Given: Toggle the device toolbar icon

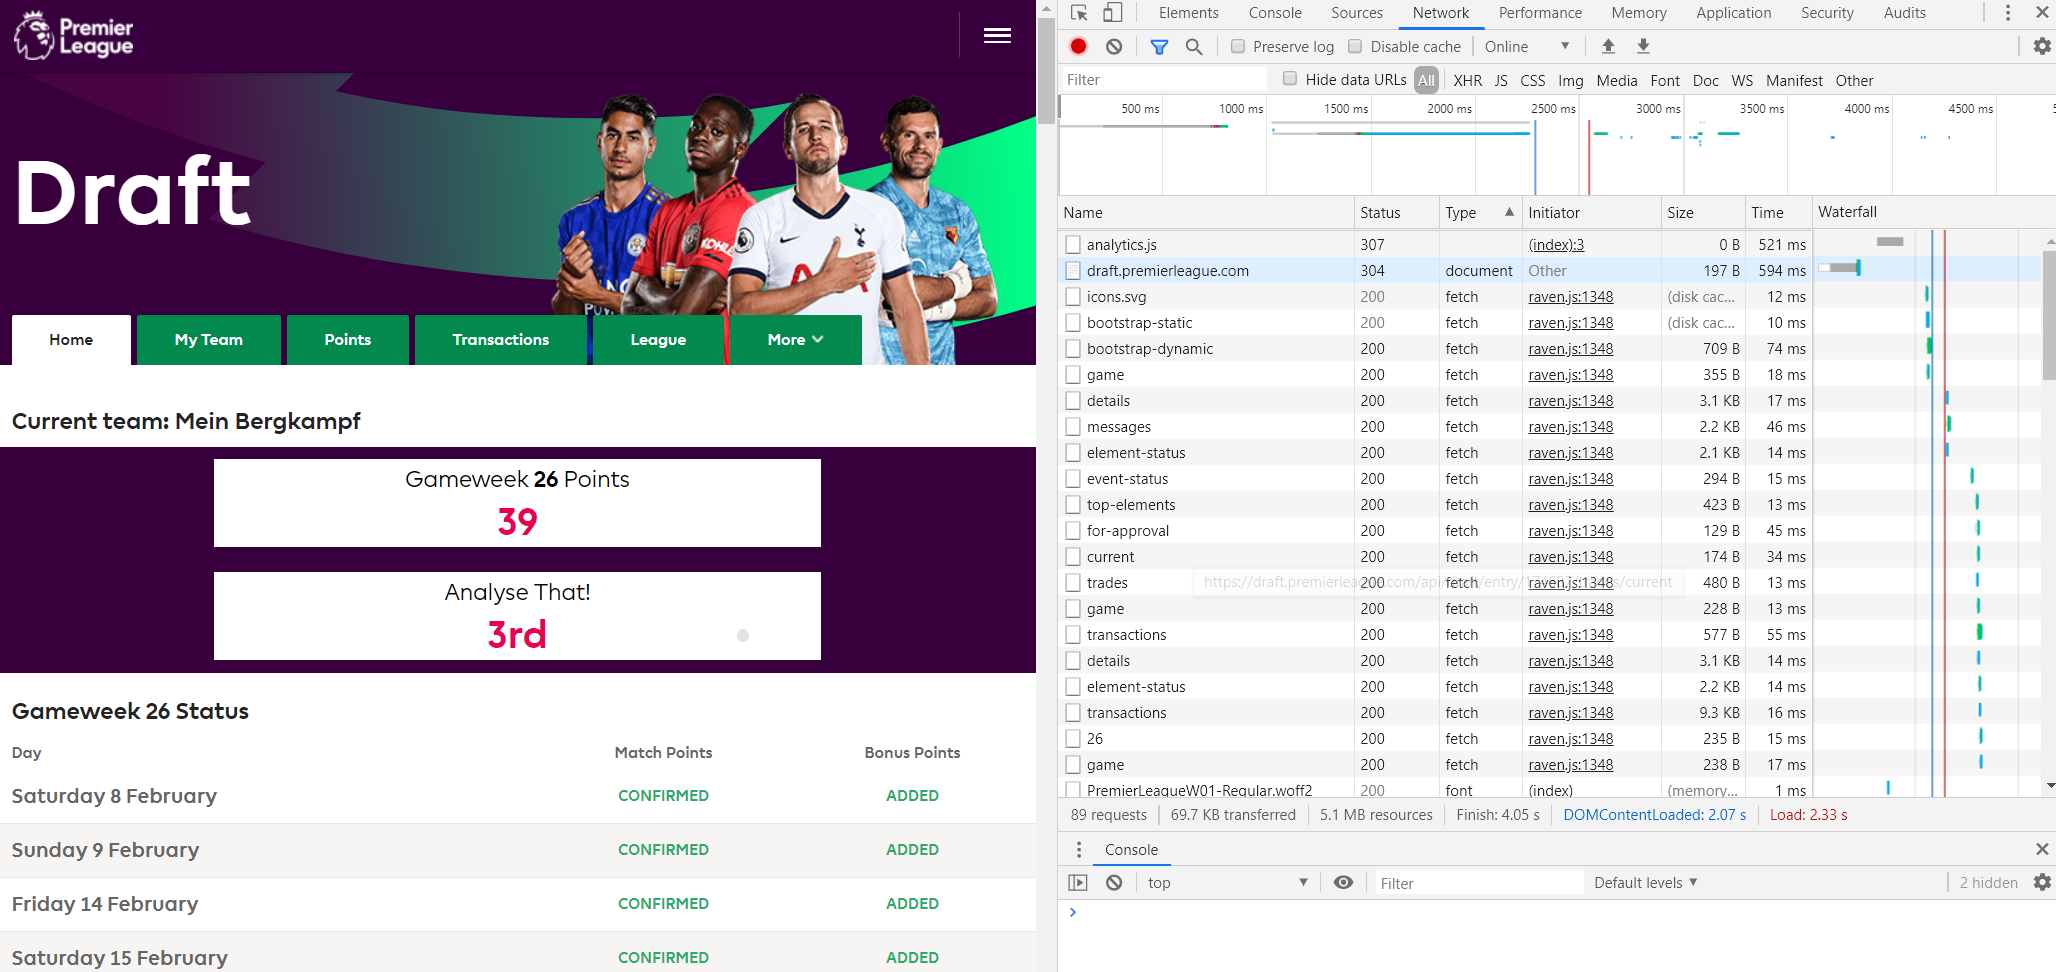Looking at the screenshot, I should pos(1112,13).
